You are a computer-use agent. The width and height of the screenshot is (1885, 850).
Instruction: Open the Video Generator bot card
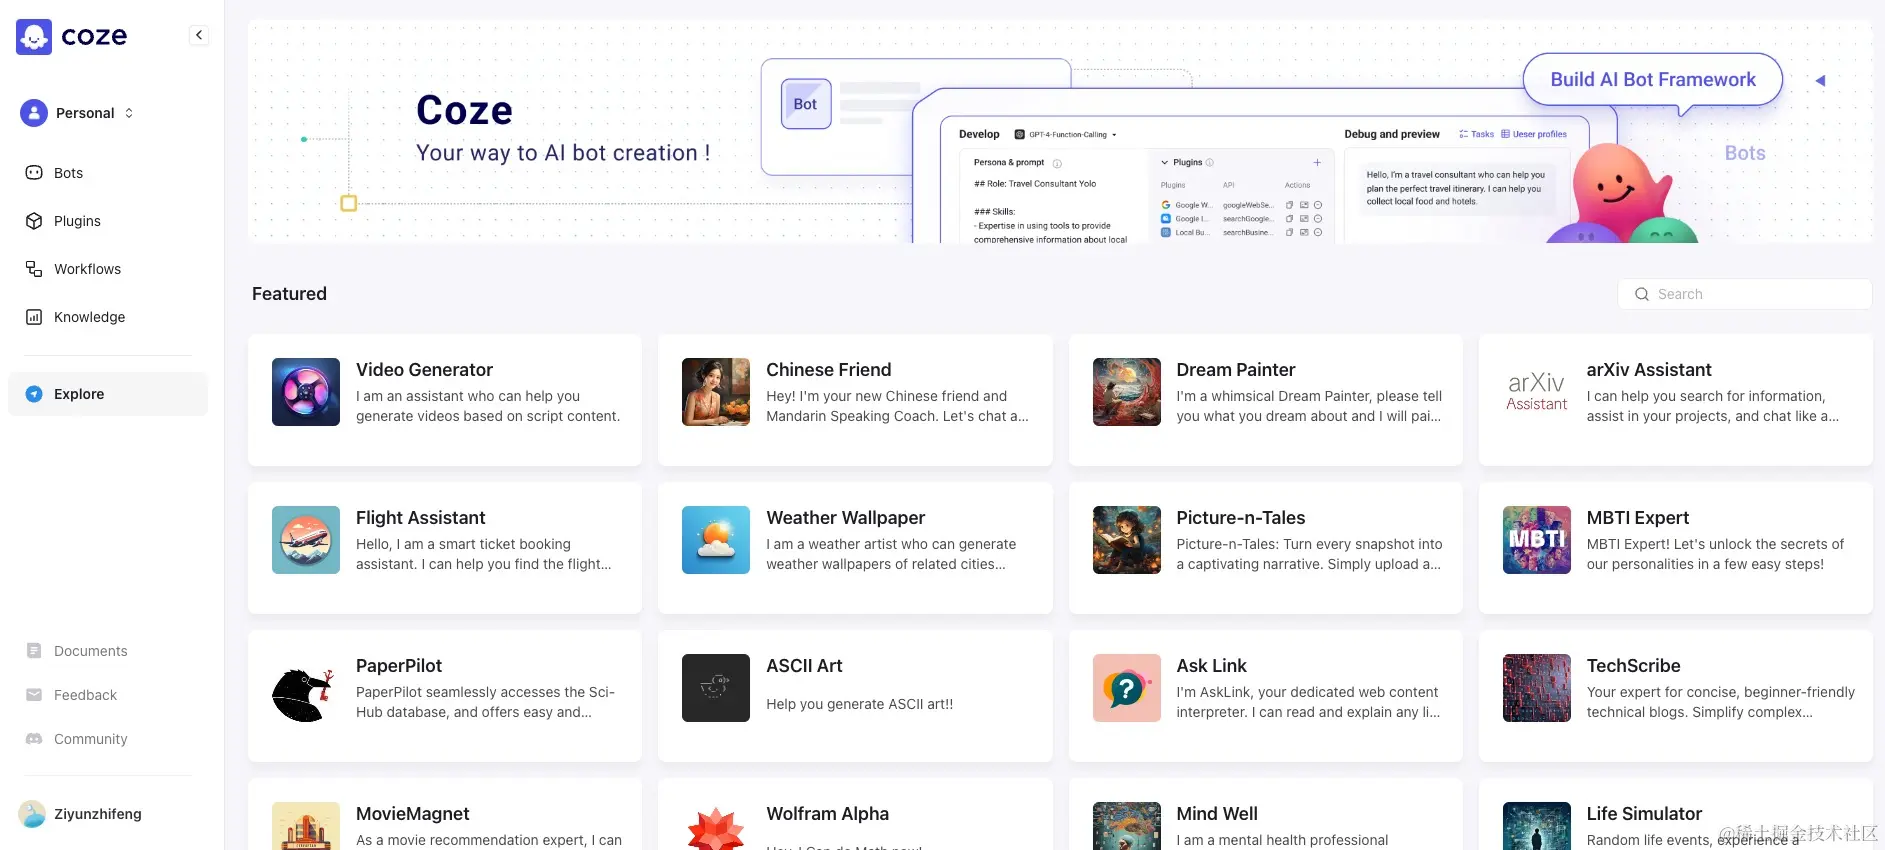[445, 400]
